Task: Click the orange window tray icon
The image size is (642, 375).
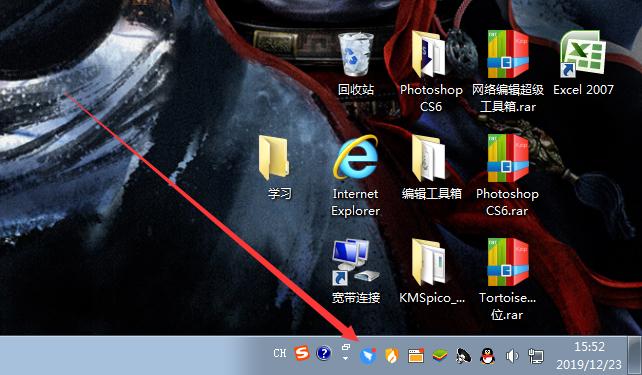Action: [x=416, y=356]
